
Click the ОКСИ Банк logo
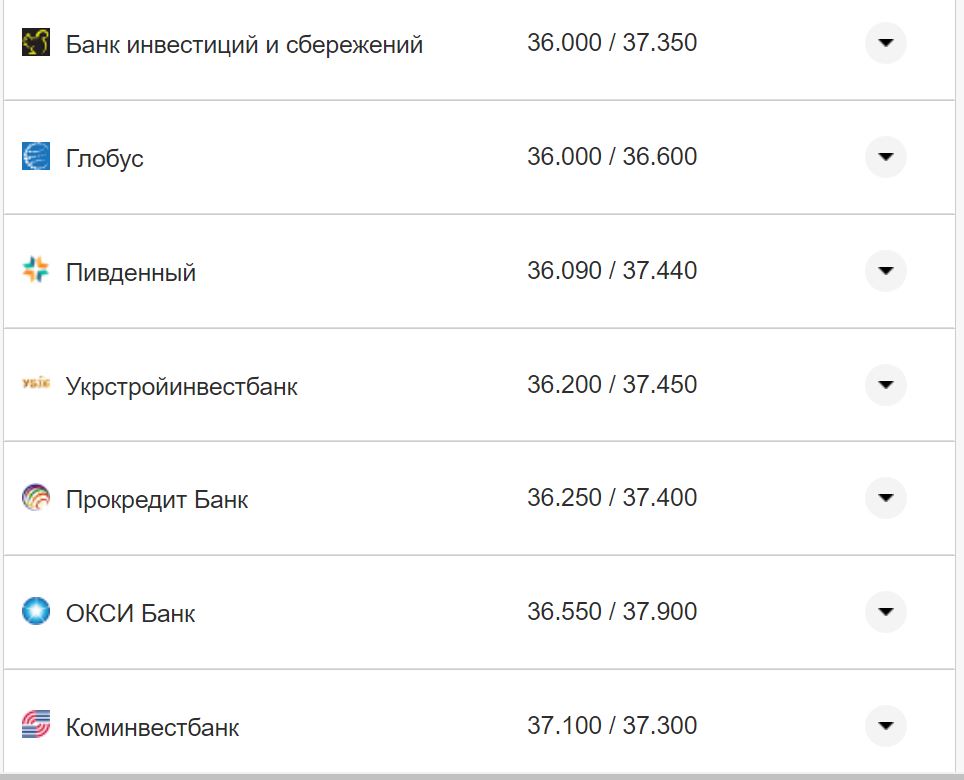pos(36,612)
